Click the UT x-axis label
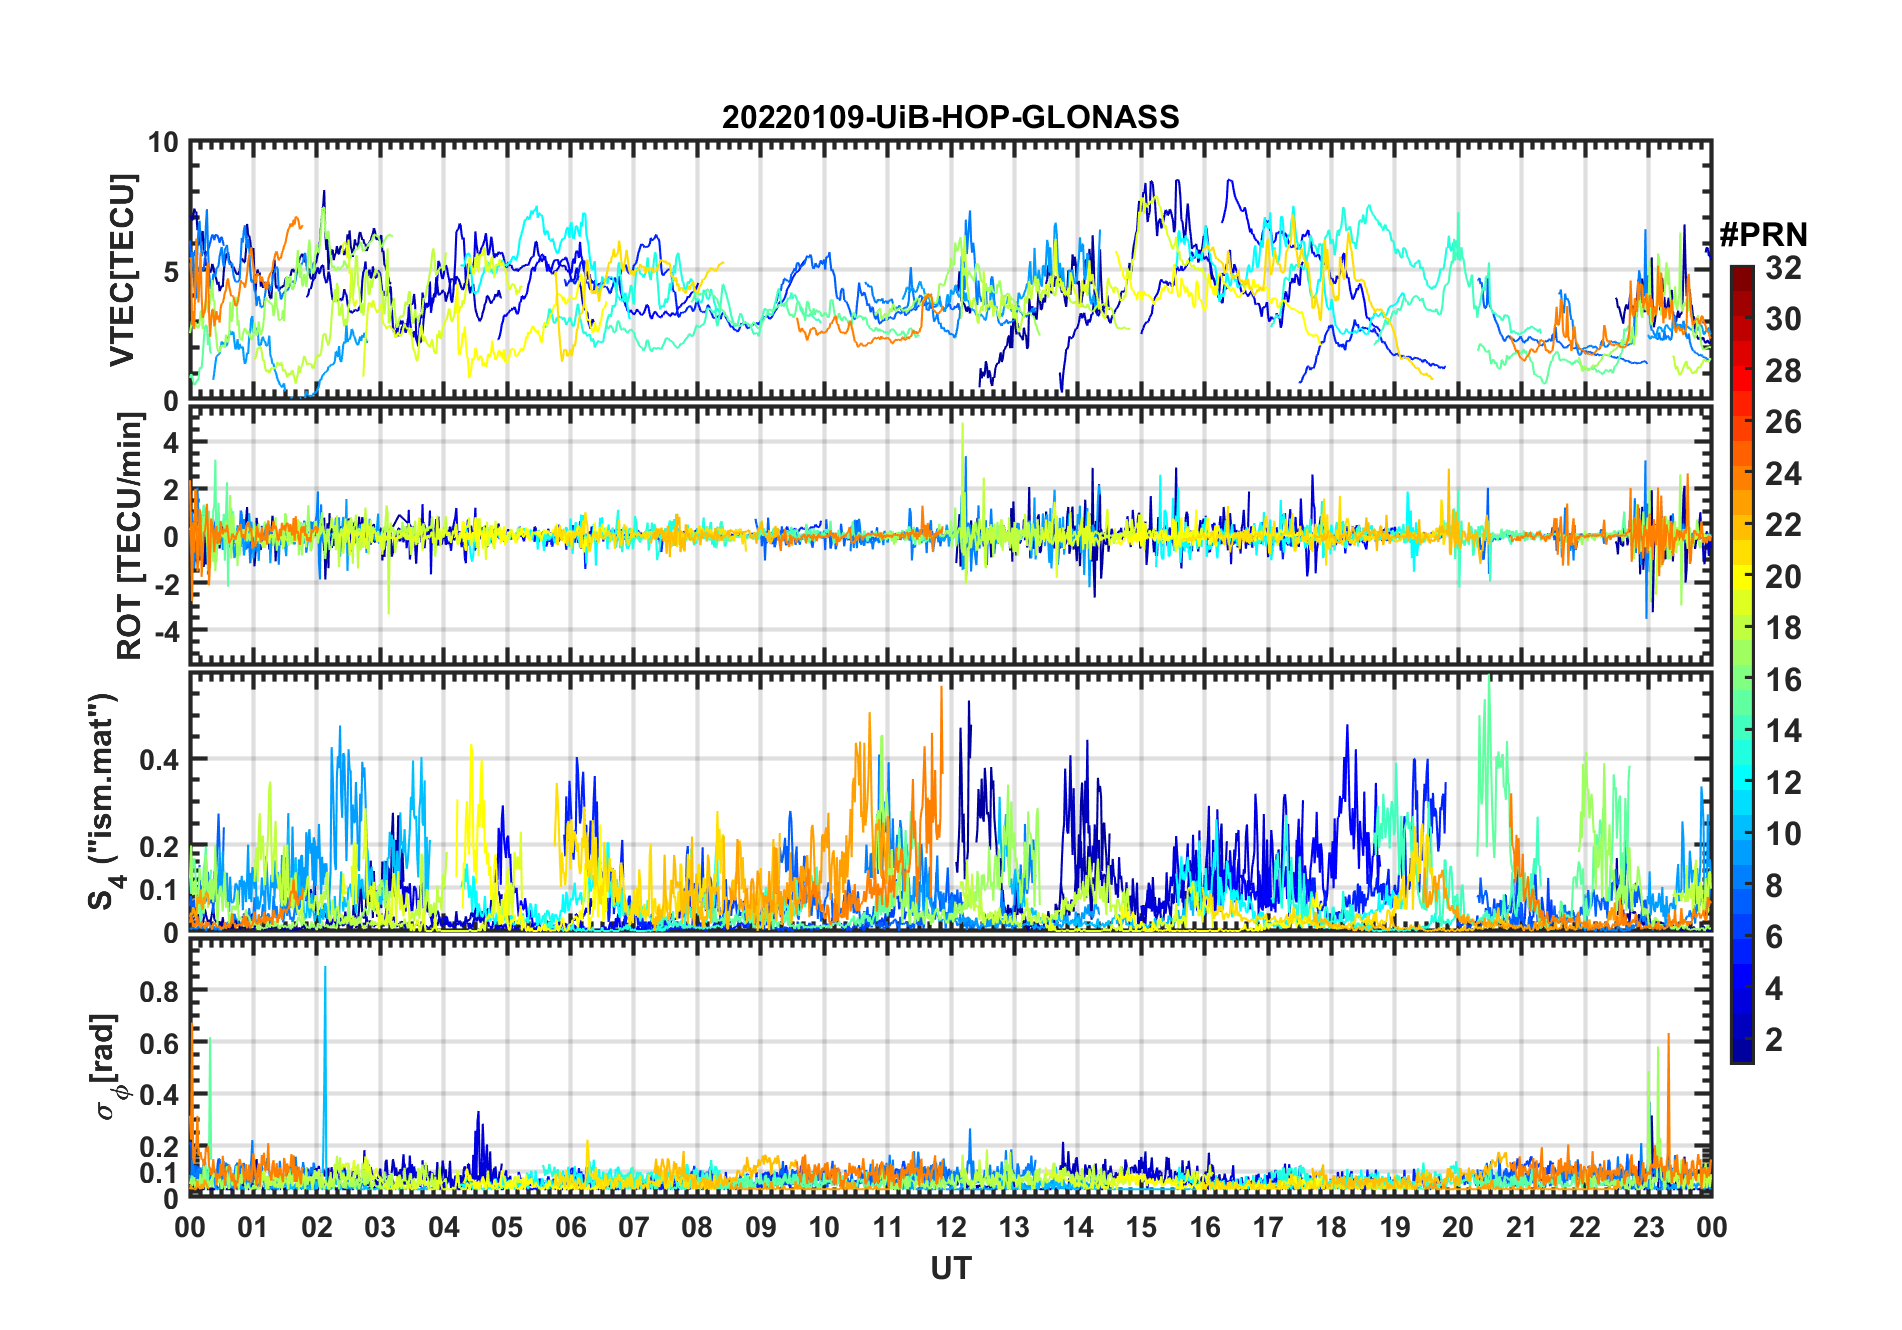Image resolution: width=1902 pixels, height=1330 pixels. tap(950, 1269)
